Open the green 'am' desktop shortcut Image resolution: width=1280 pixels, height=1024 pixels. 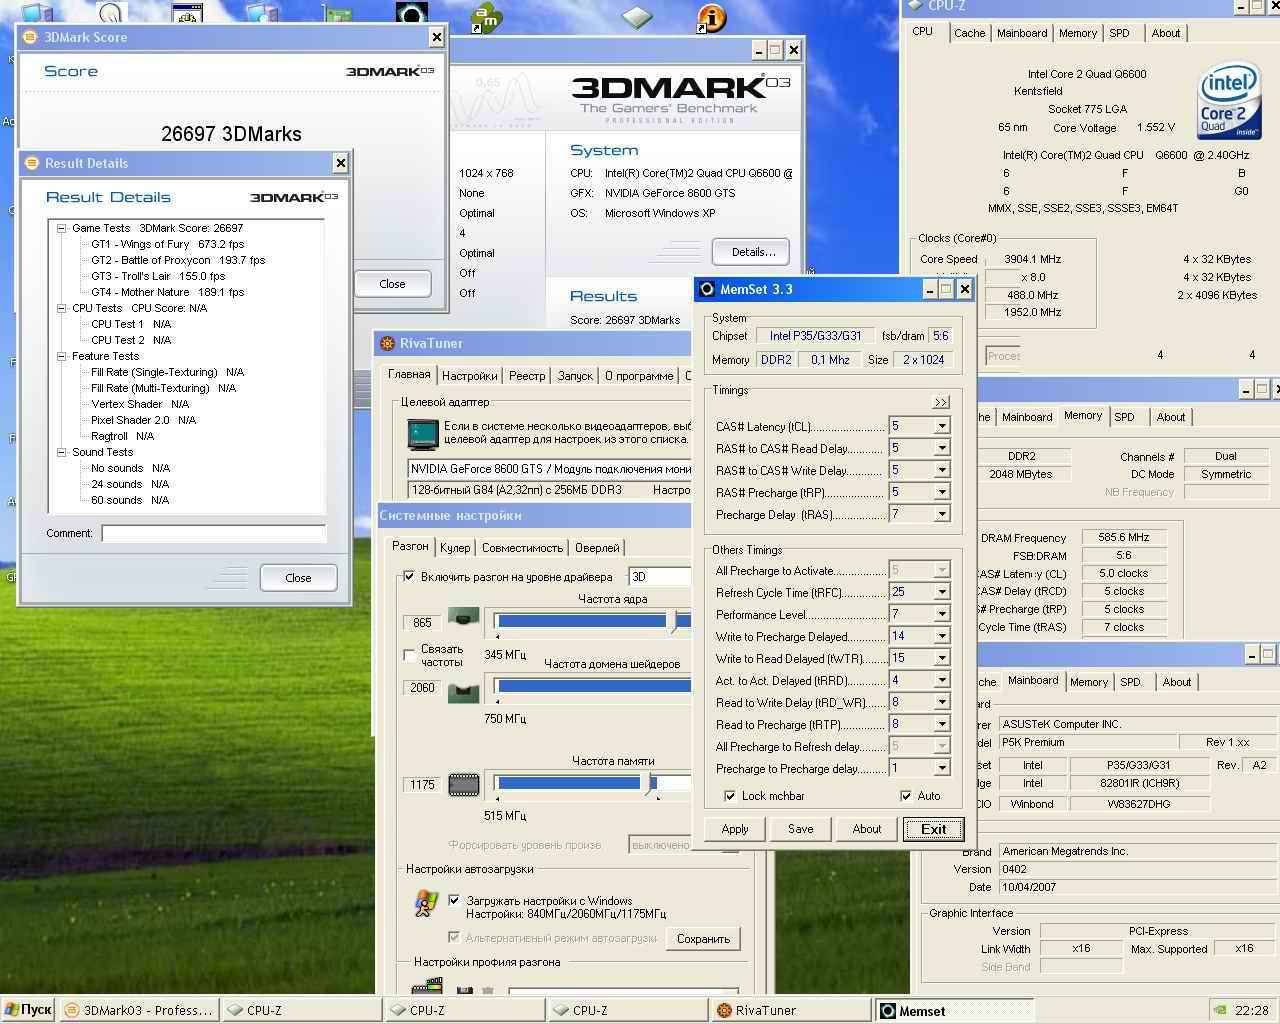tap(486, 17)
